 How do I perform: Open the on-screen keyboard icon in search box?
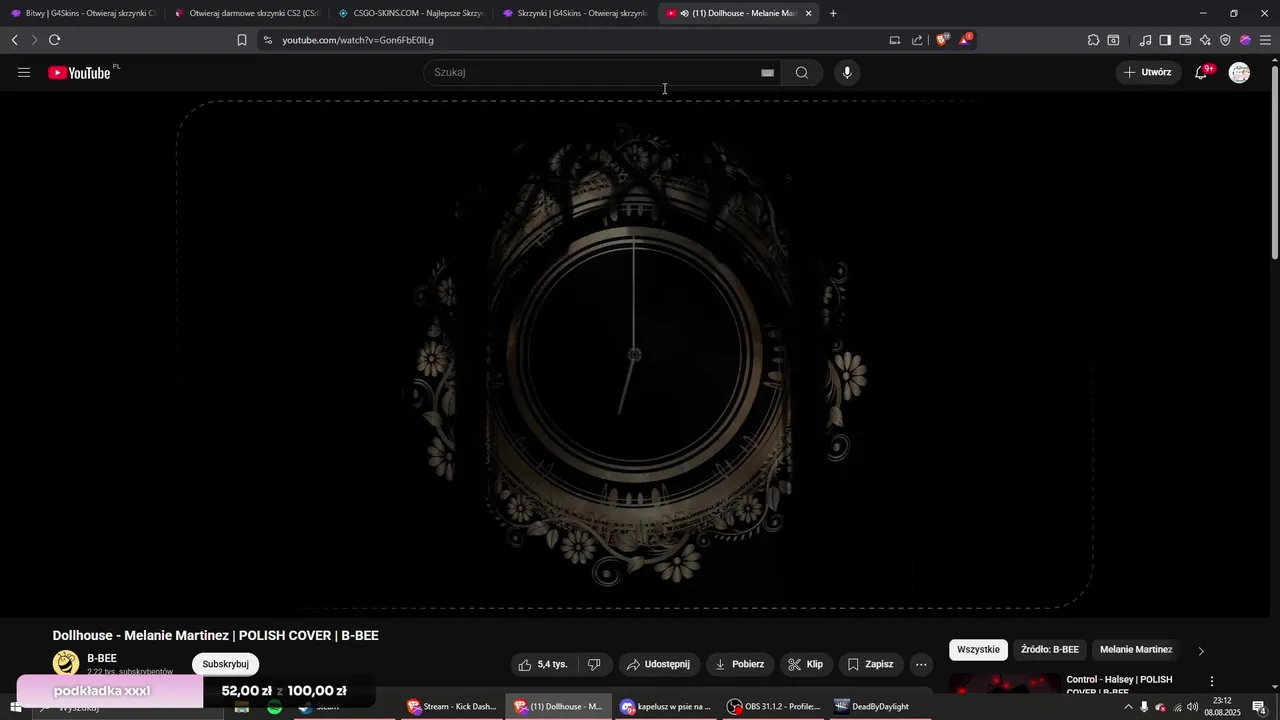click(768, 72)
